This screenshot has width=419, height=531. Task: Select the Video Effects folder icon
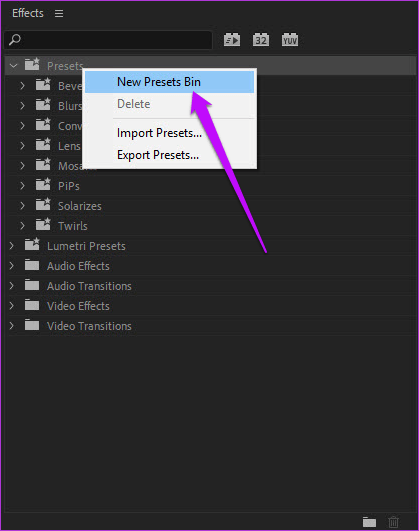pos(32,305)
